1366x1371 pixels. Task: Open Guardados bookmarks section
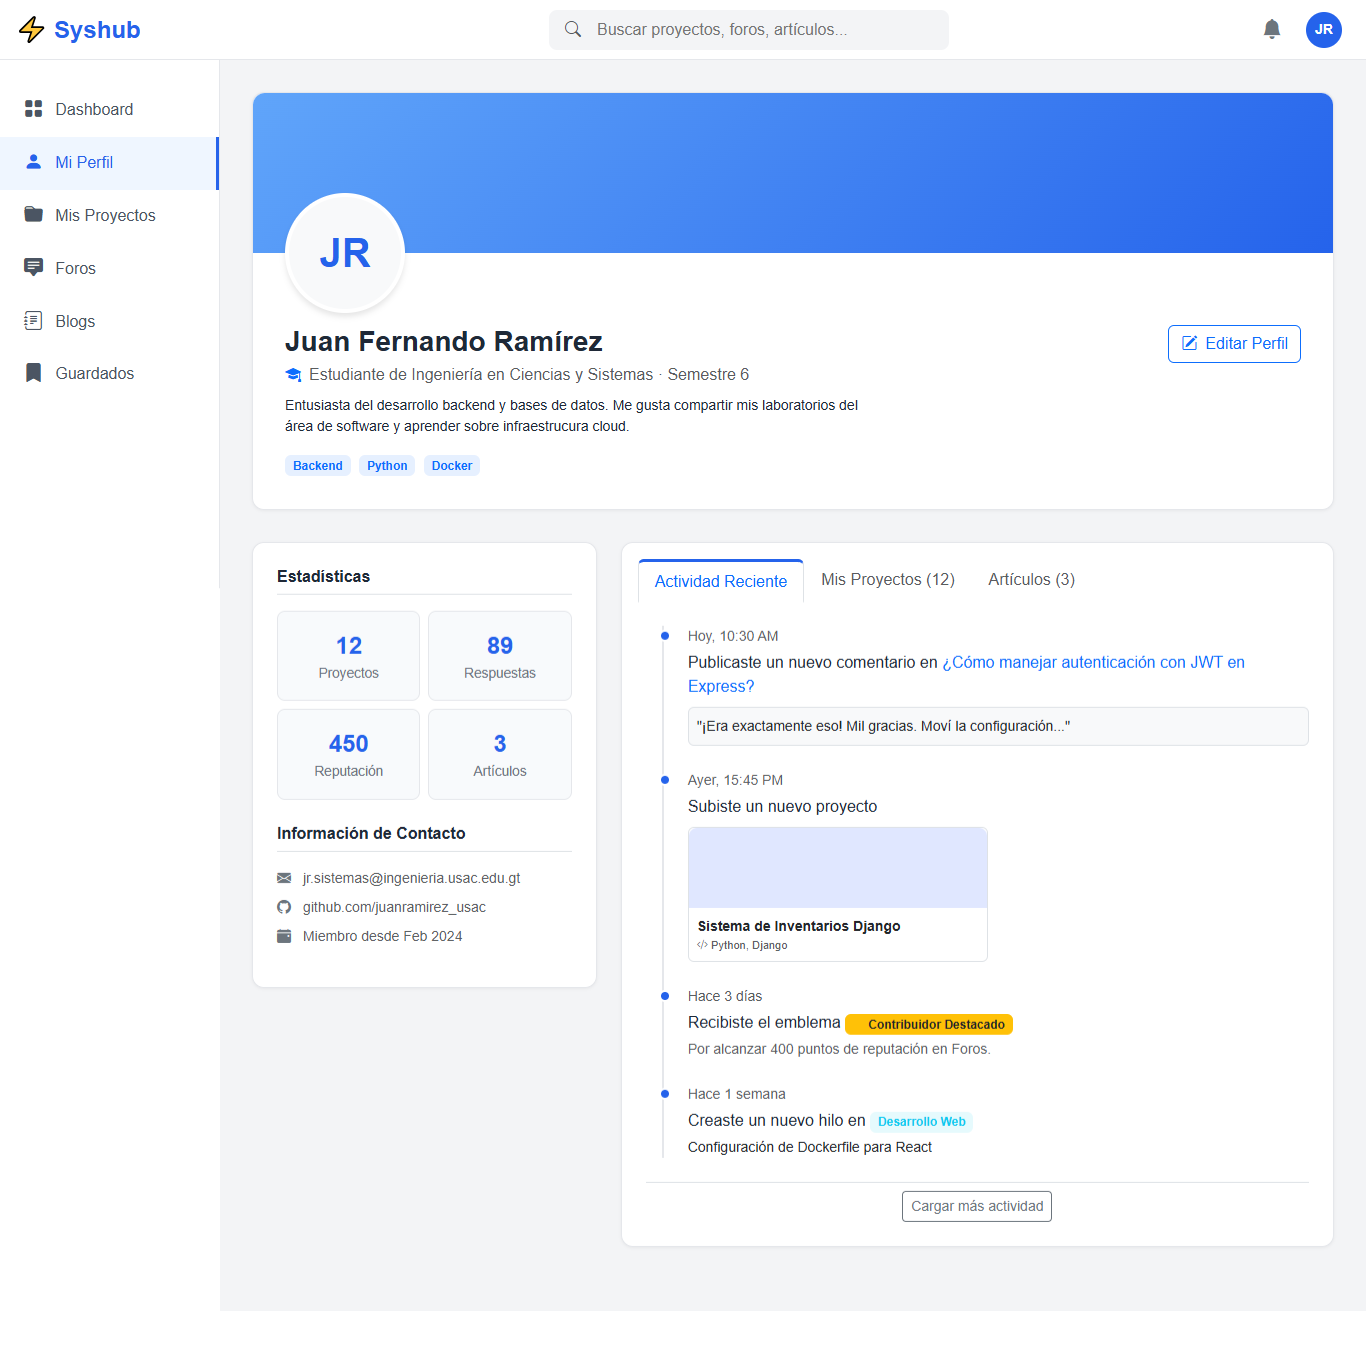[94, 373]
